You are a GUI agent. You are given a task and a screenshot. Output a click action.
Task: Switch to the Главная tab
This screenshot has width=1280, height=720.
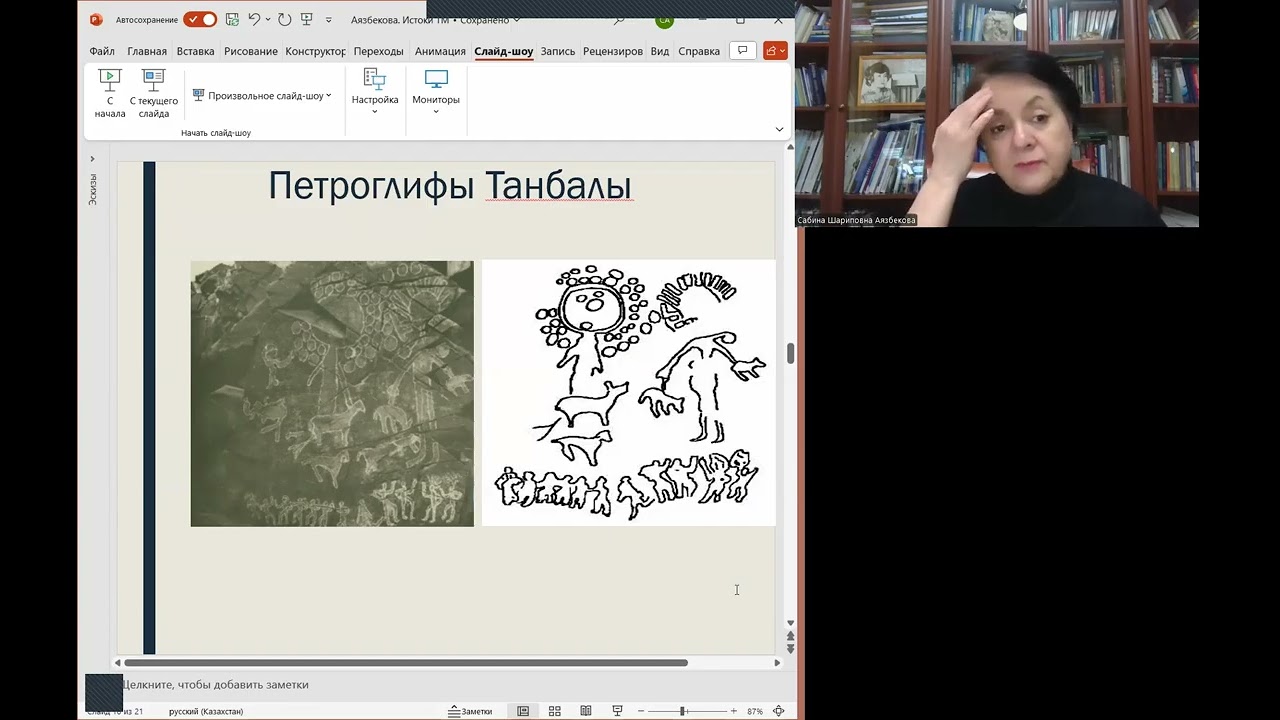[147, 51]
